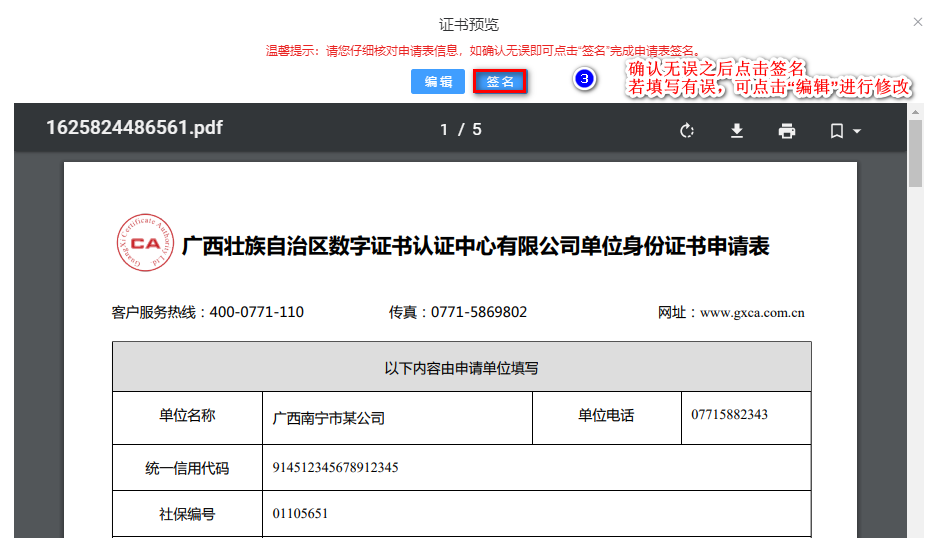Click the social security number 01105651
The width and height of the screenshot is (940, 538).
pos(300,514)
